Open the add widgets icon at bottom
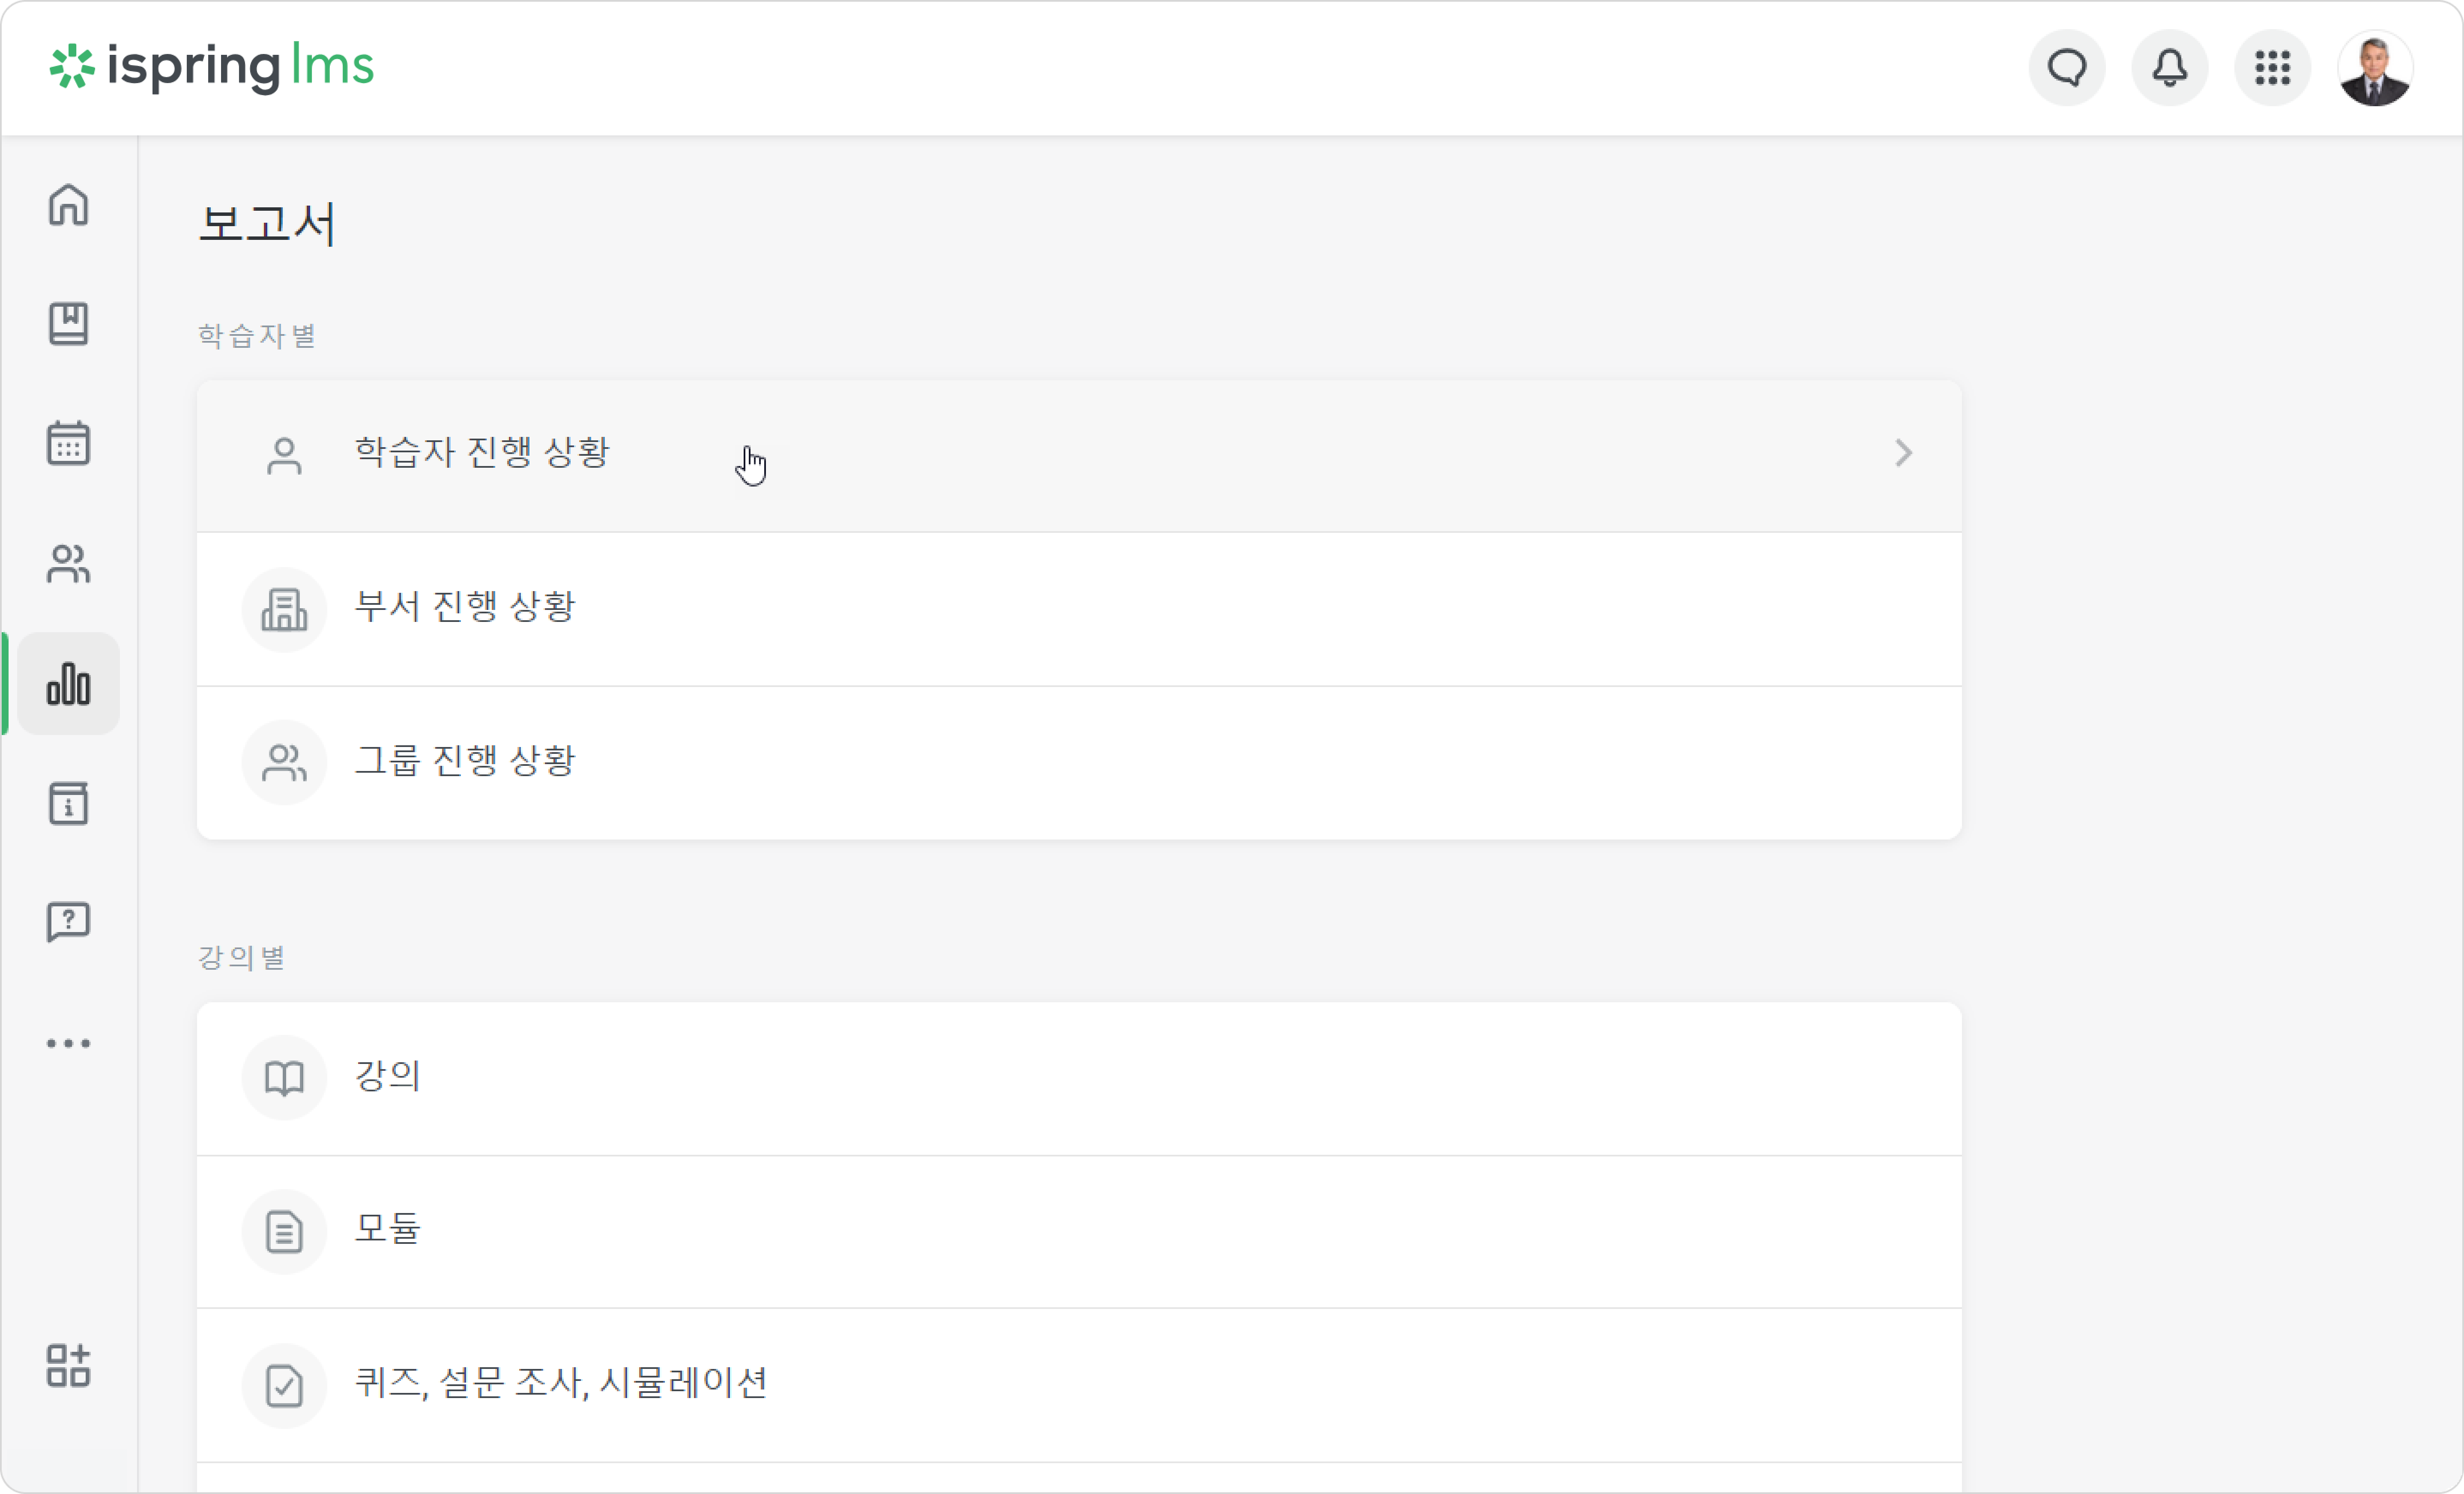This screenshot has height=1494, width=2464. click(x=68, y=1365)
